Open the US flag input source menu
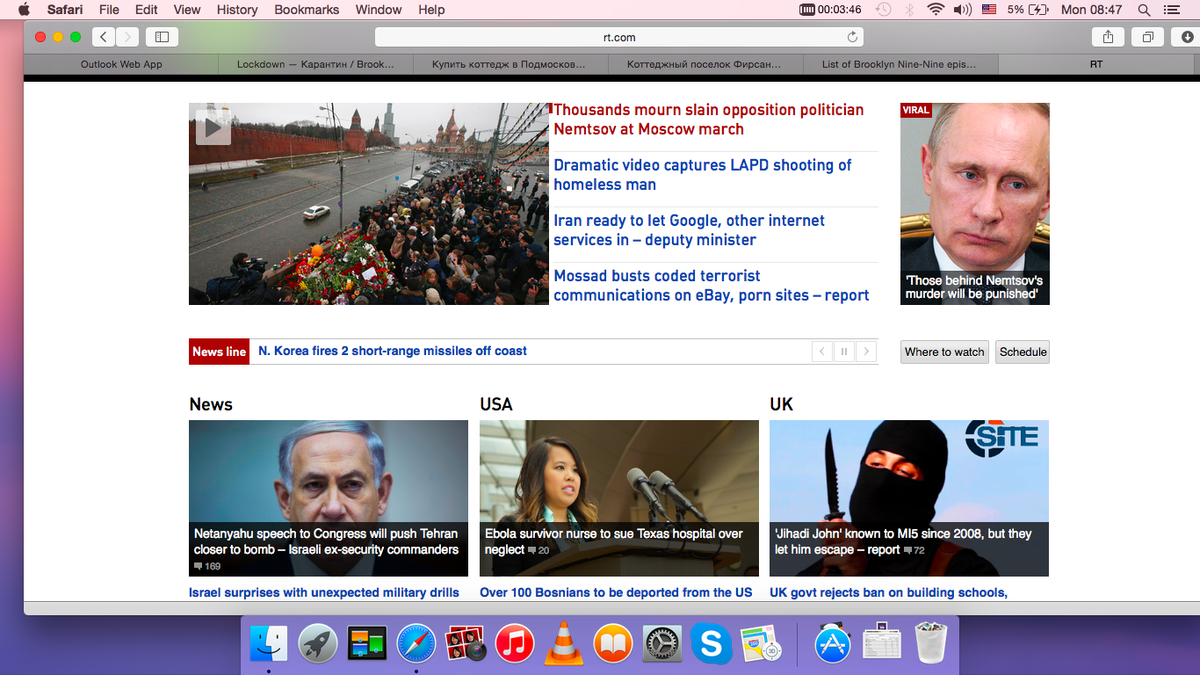The width and height of the screenshot is (1200, 675). 989,10
